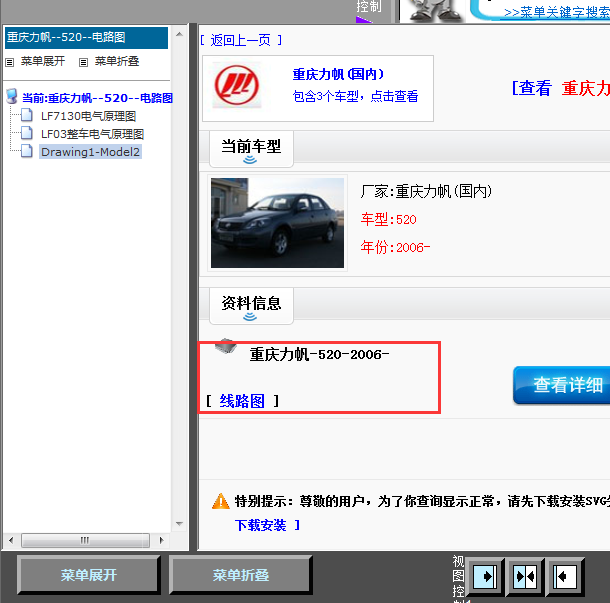610x603 pixels.
Task: Click the Lifan red logo image
Action: point(237,86)
